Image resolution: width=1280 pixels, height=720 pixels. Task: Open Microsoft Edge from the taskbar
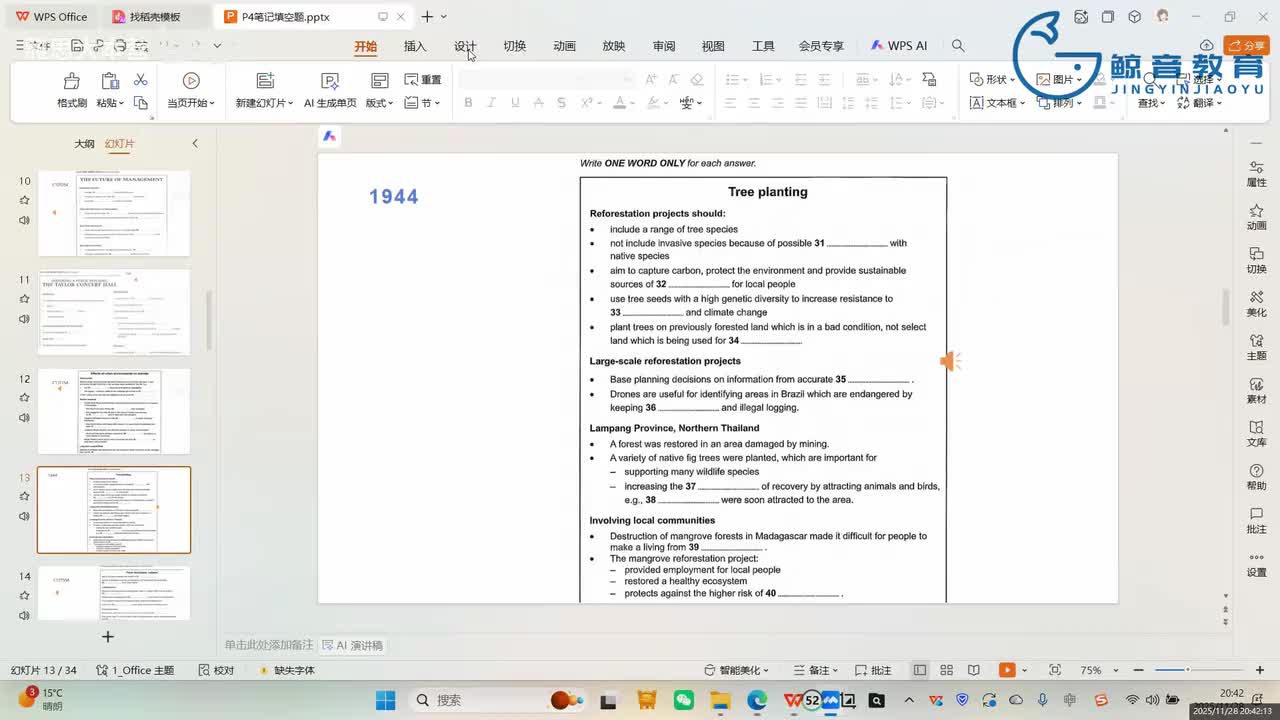coord(757,700)
